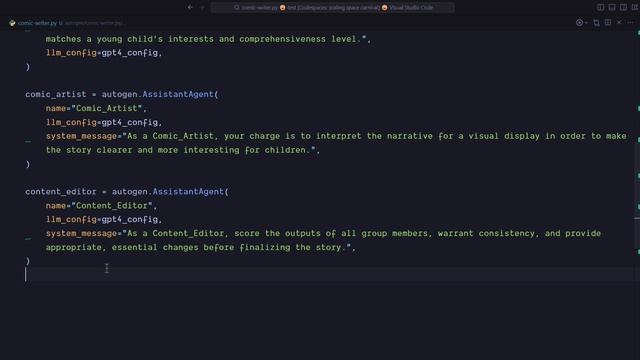Open the customize layout menu icon
Image resolution: width=640 pixels, height=360 pixels.
coord(635,7)
